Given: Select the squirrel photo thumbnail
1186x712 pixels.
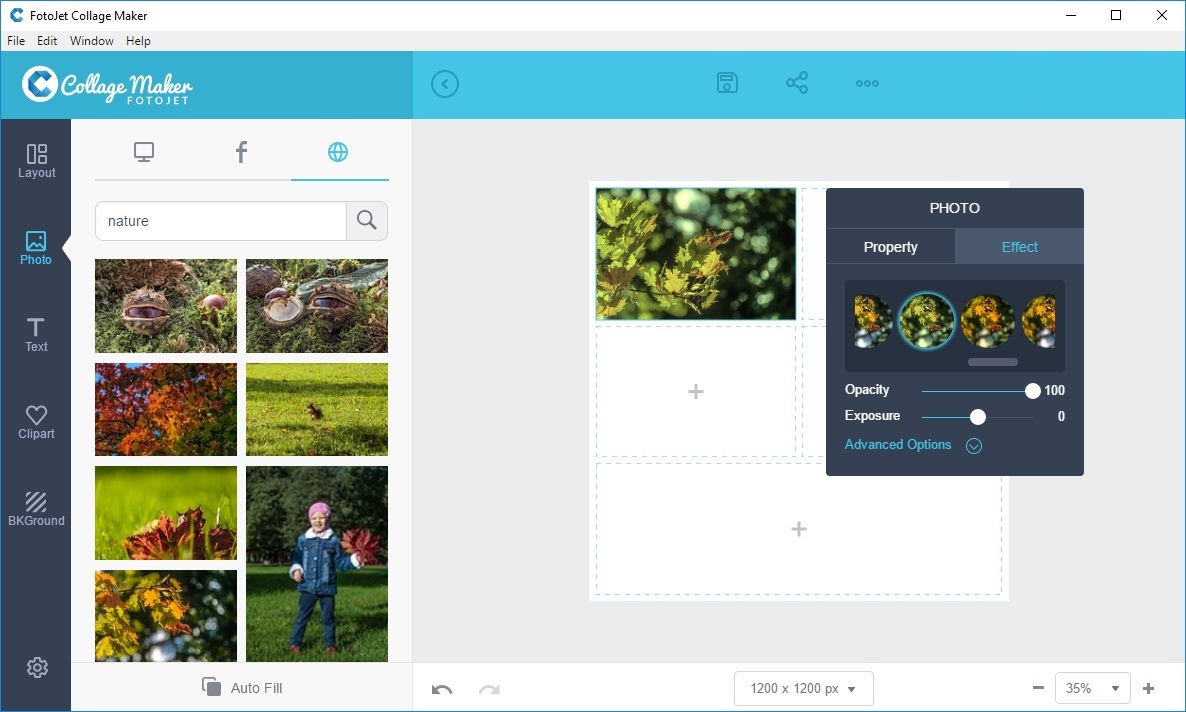Looking at the screenshot, I should (317, 409).
